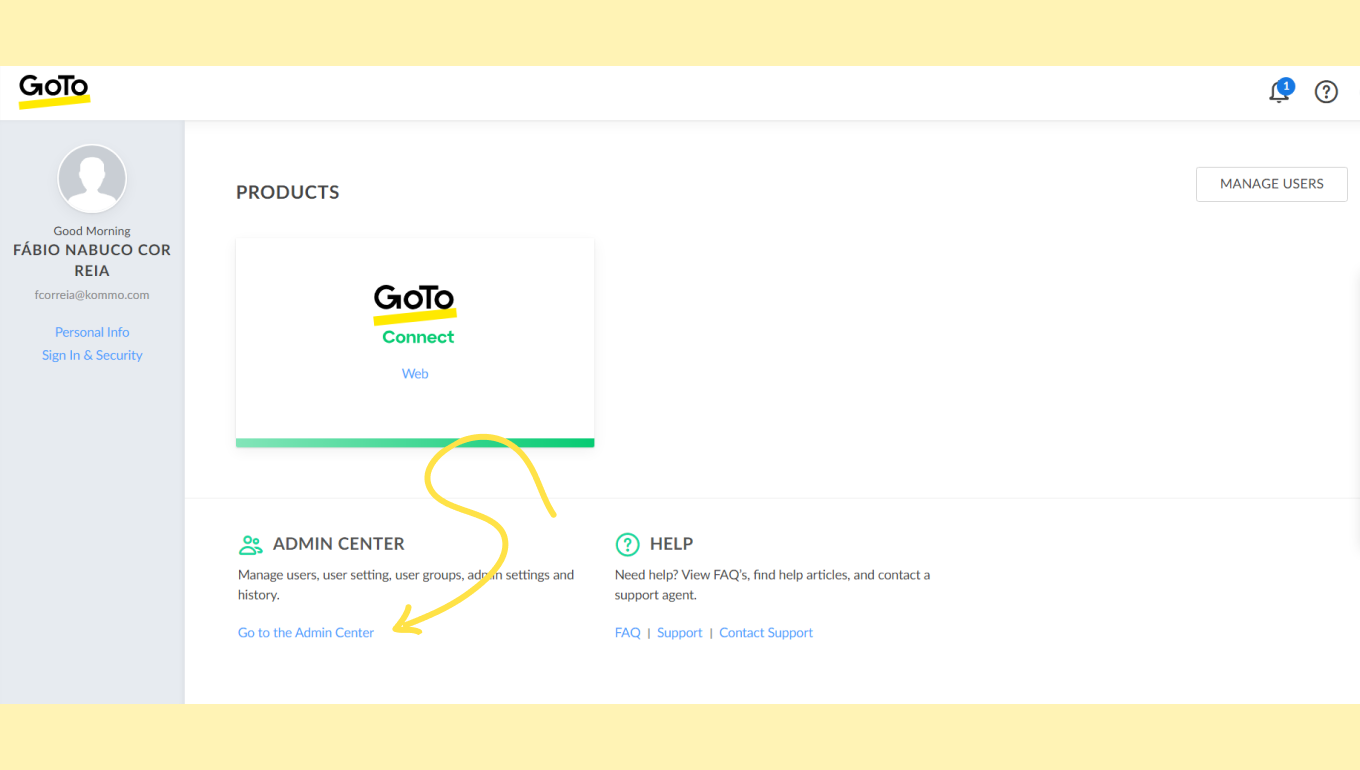
Task: Go to the Admin Center link
Action: pyautogui.click(x=306, y=633)
